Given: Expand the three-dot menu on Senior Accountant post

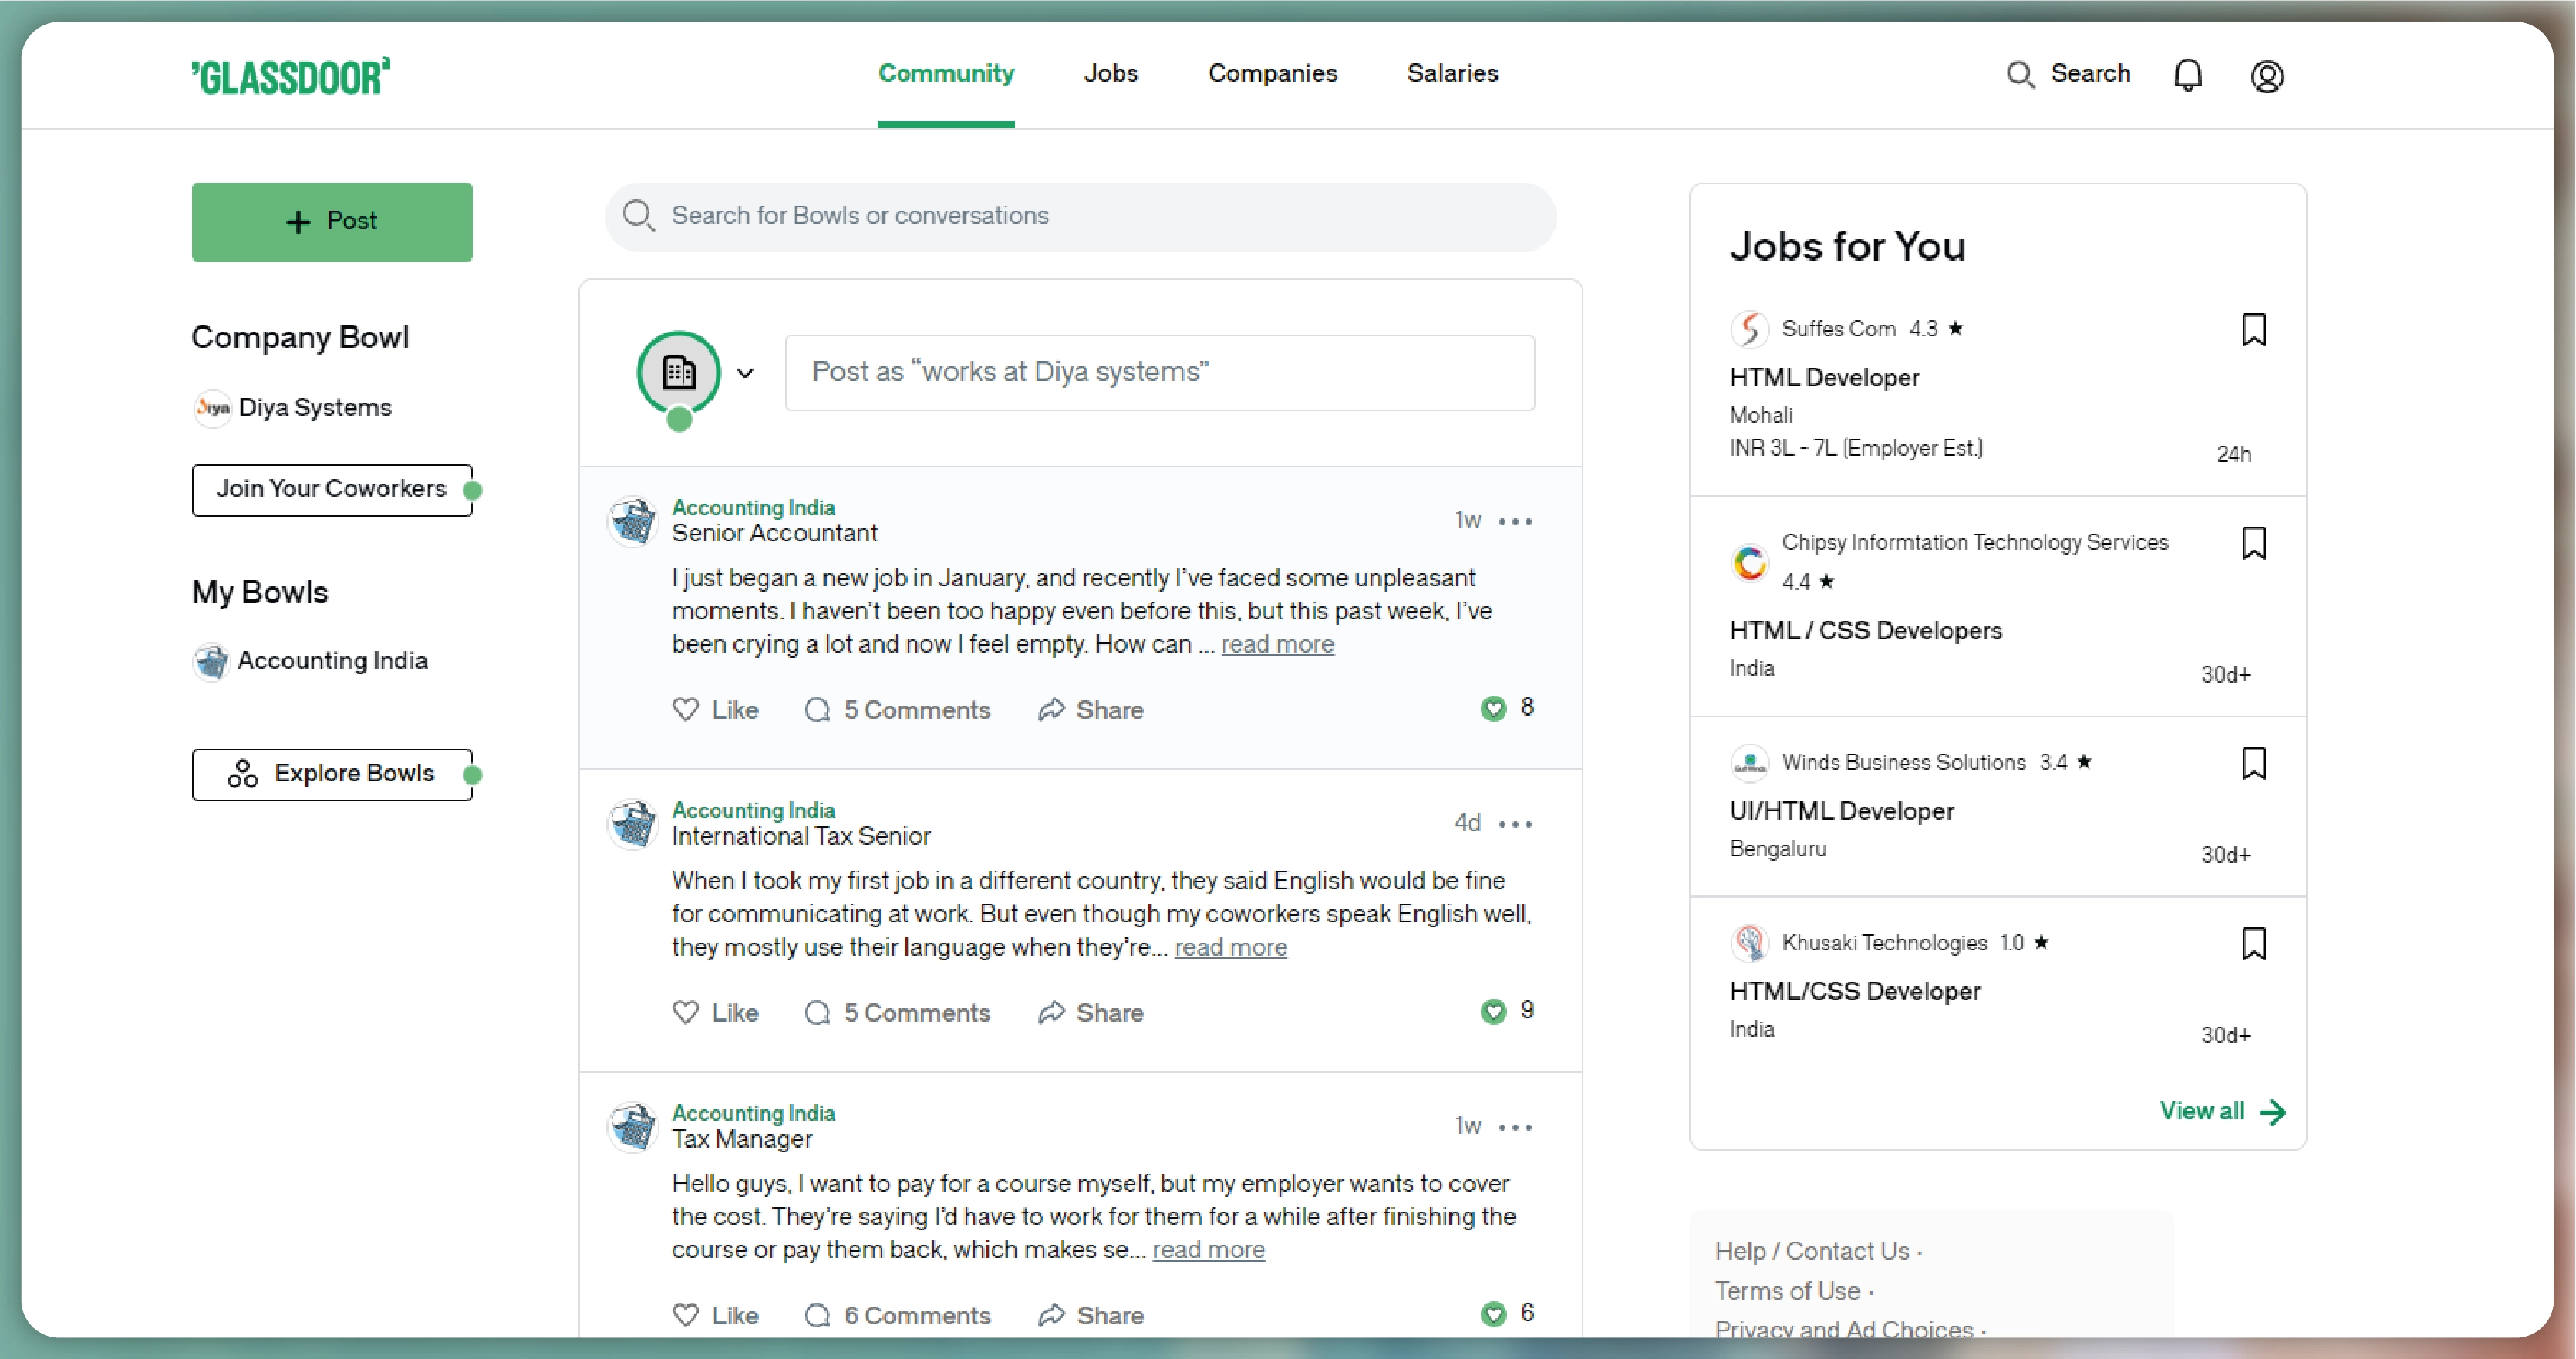Looking at the screenshot, I should [1516, 521].
